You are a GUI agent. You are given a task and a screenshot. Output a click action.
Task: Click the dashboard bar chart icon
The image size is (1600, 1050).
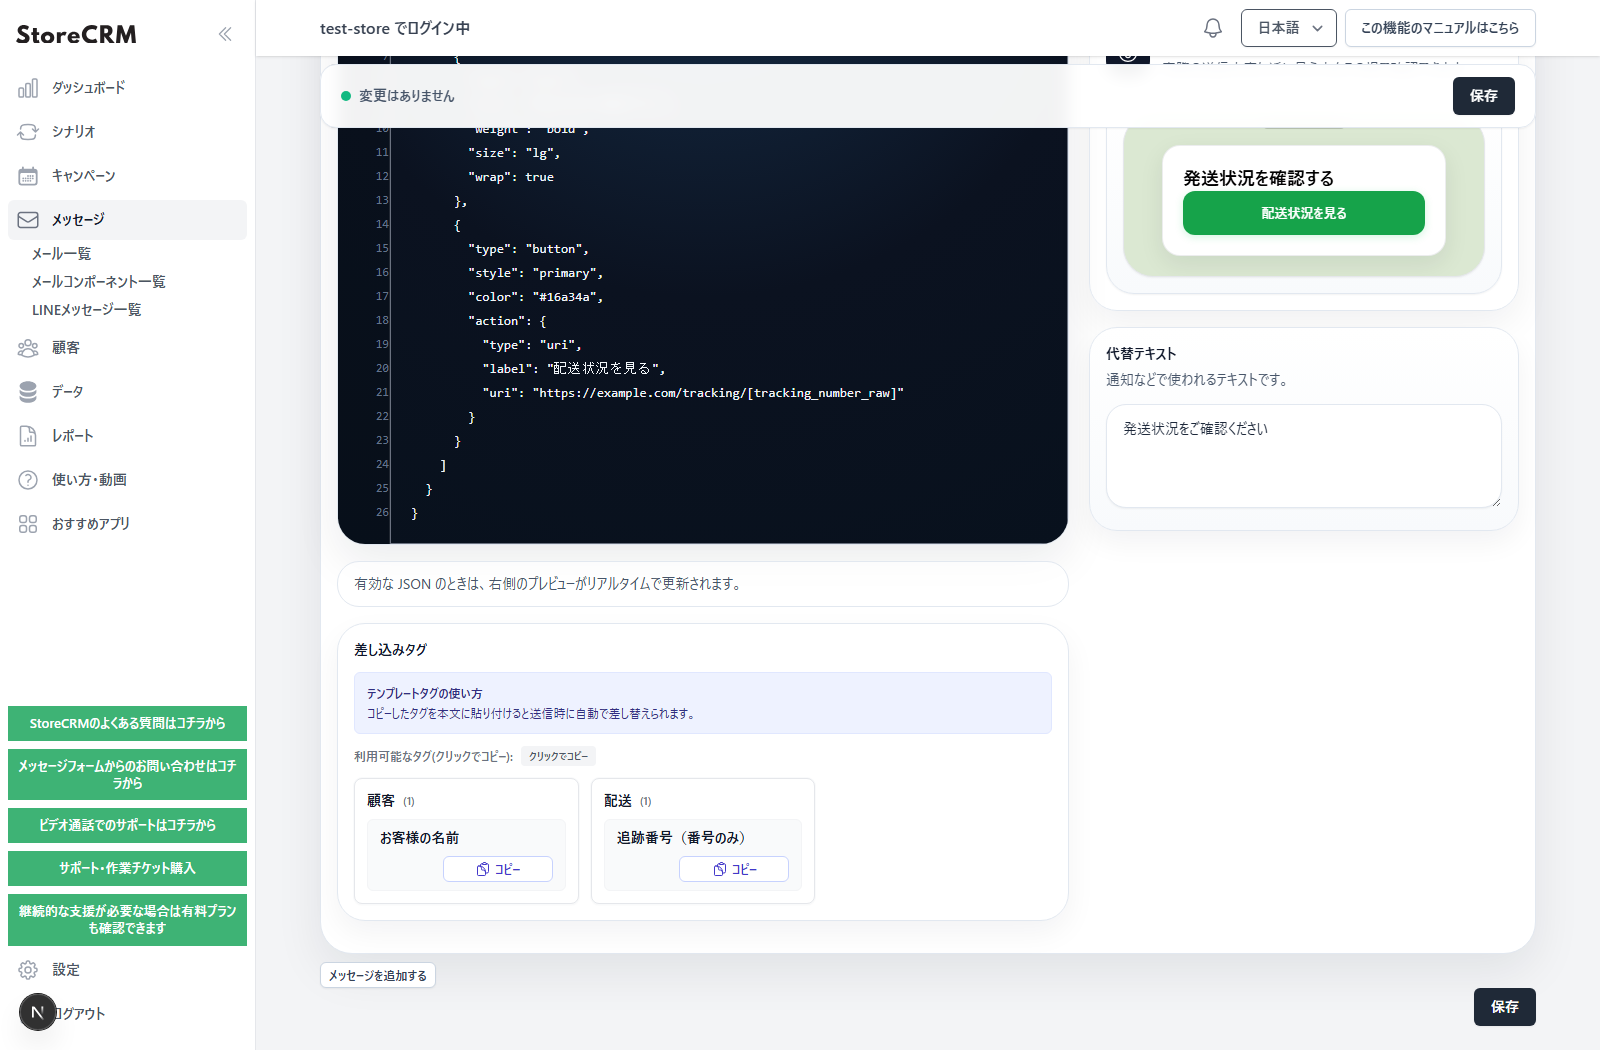tap(28, 88)
